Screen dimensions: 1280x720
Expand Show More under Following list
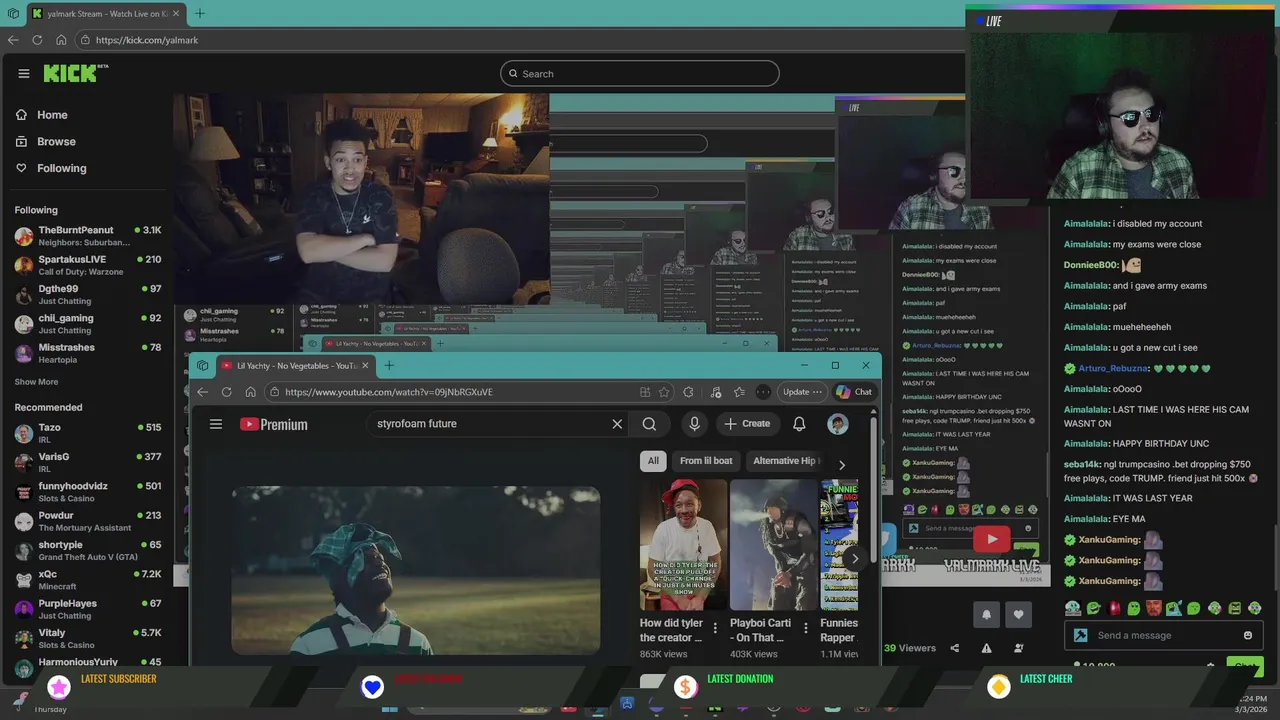click(x=36, y=382)
